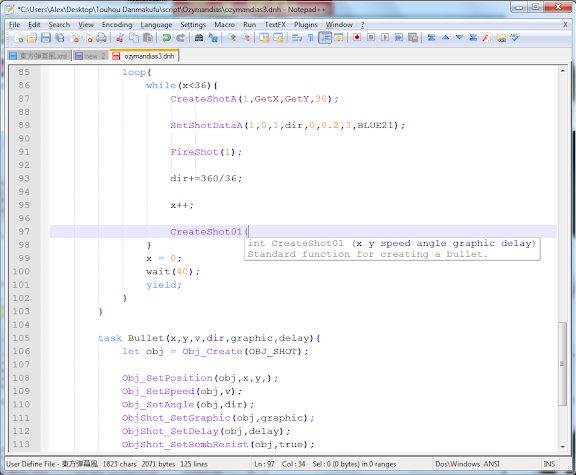
Task: Click Synchronize Vertical Scrolling icon
Action: pyautogui.click(x=264, y=37)
